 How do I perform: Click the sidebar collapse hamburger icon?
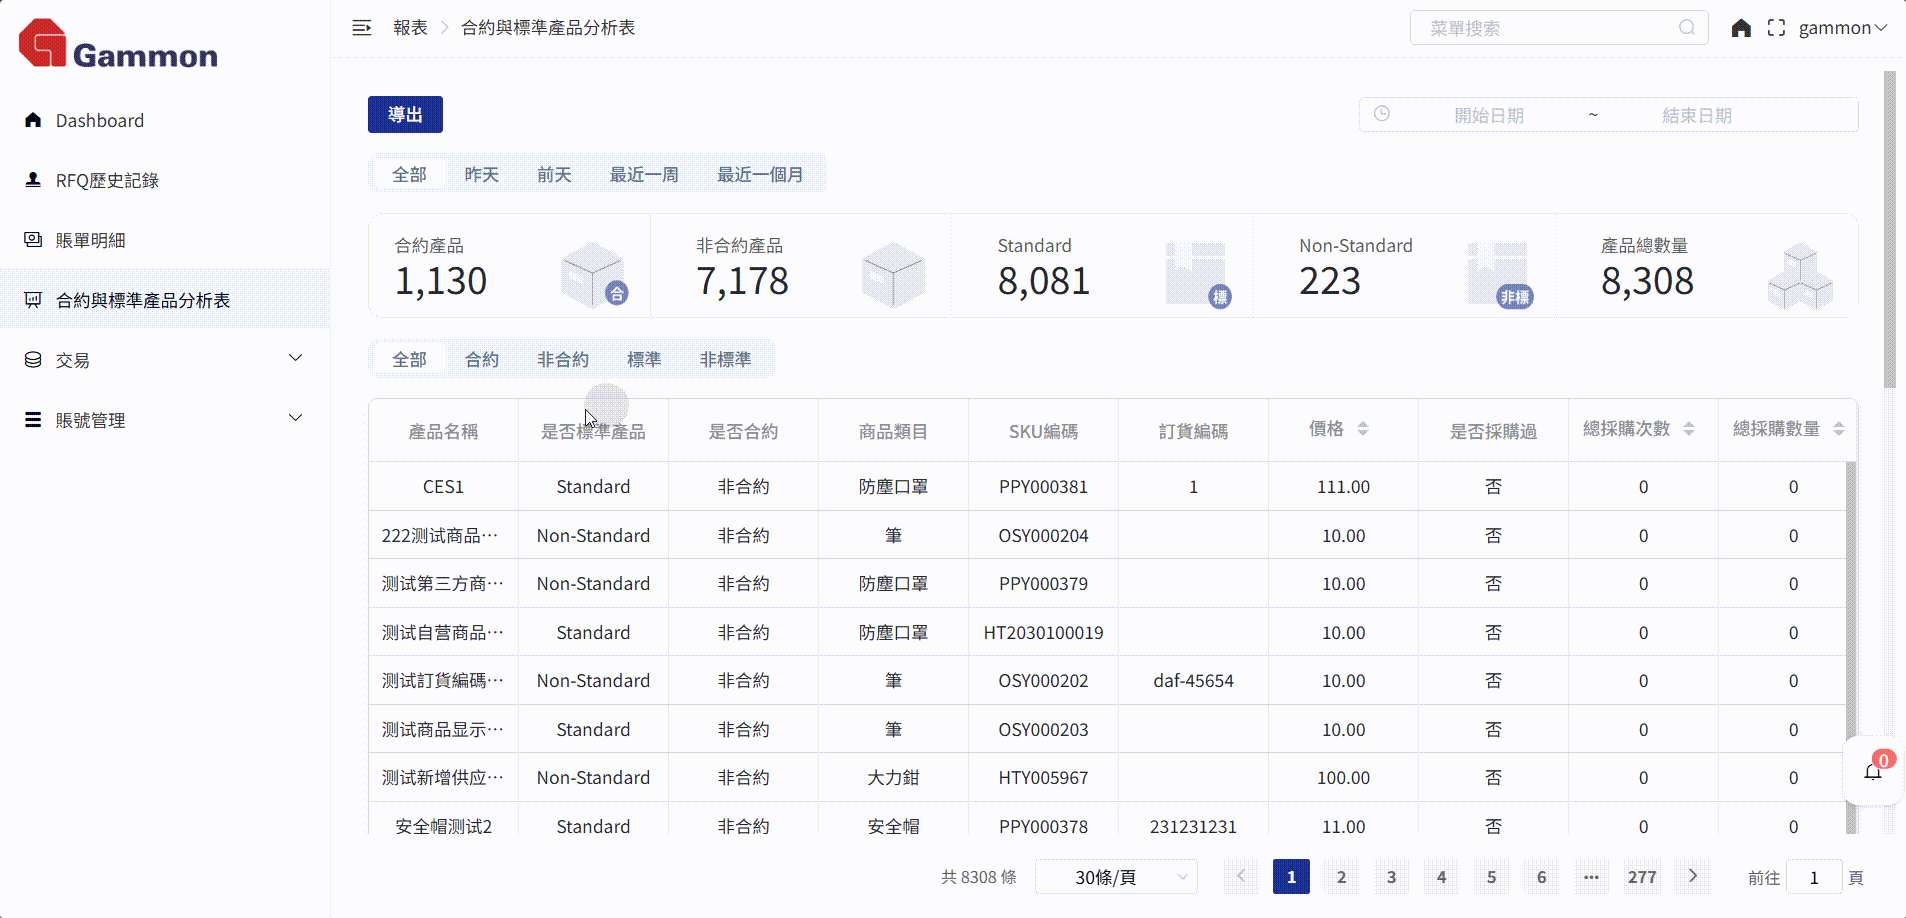tap(361, 28)
